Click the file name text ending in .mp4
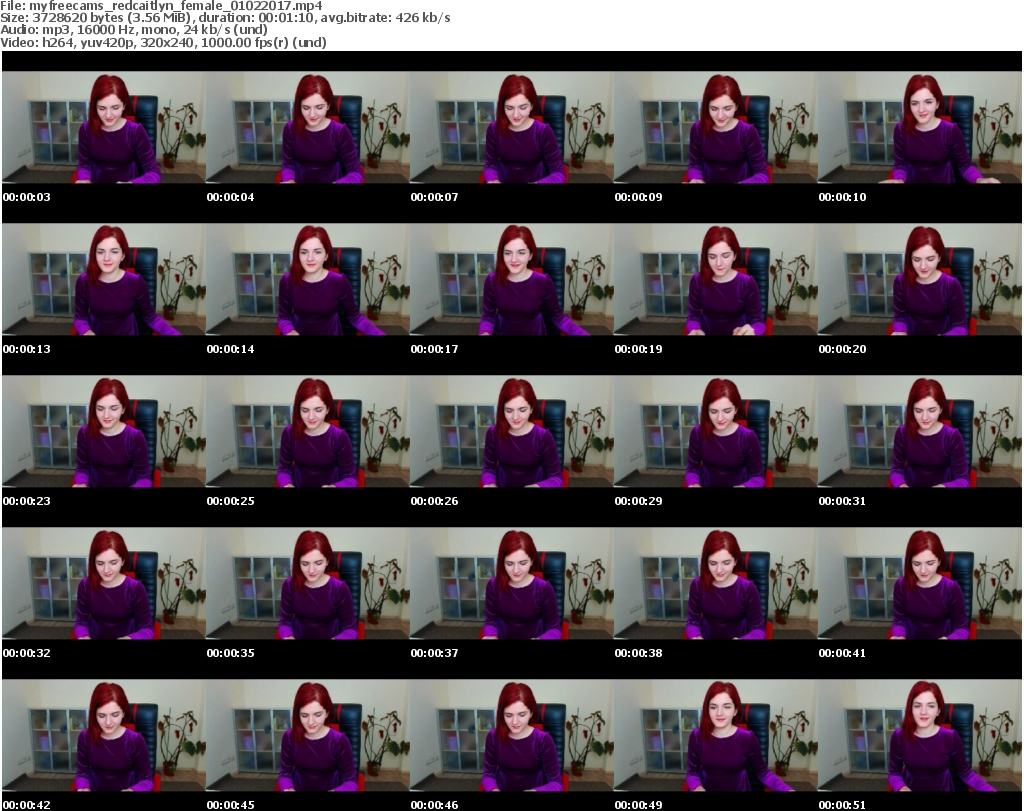 176,6
